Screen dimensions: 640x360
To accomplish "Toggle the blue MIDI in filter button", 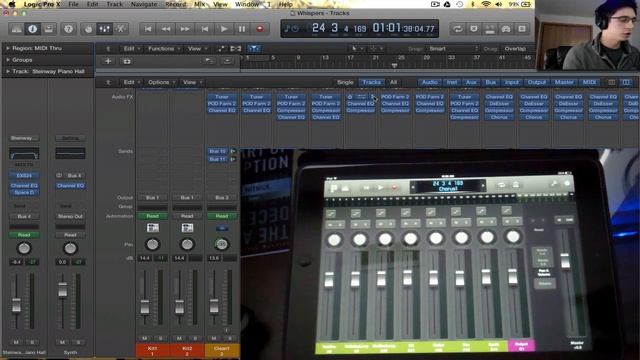I will coord(253,49).
